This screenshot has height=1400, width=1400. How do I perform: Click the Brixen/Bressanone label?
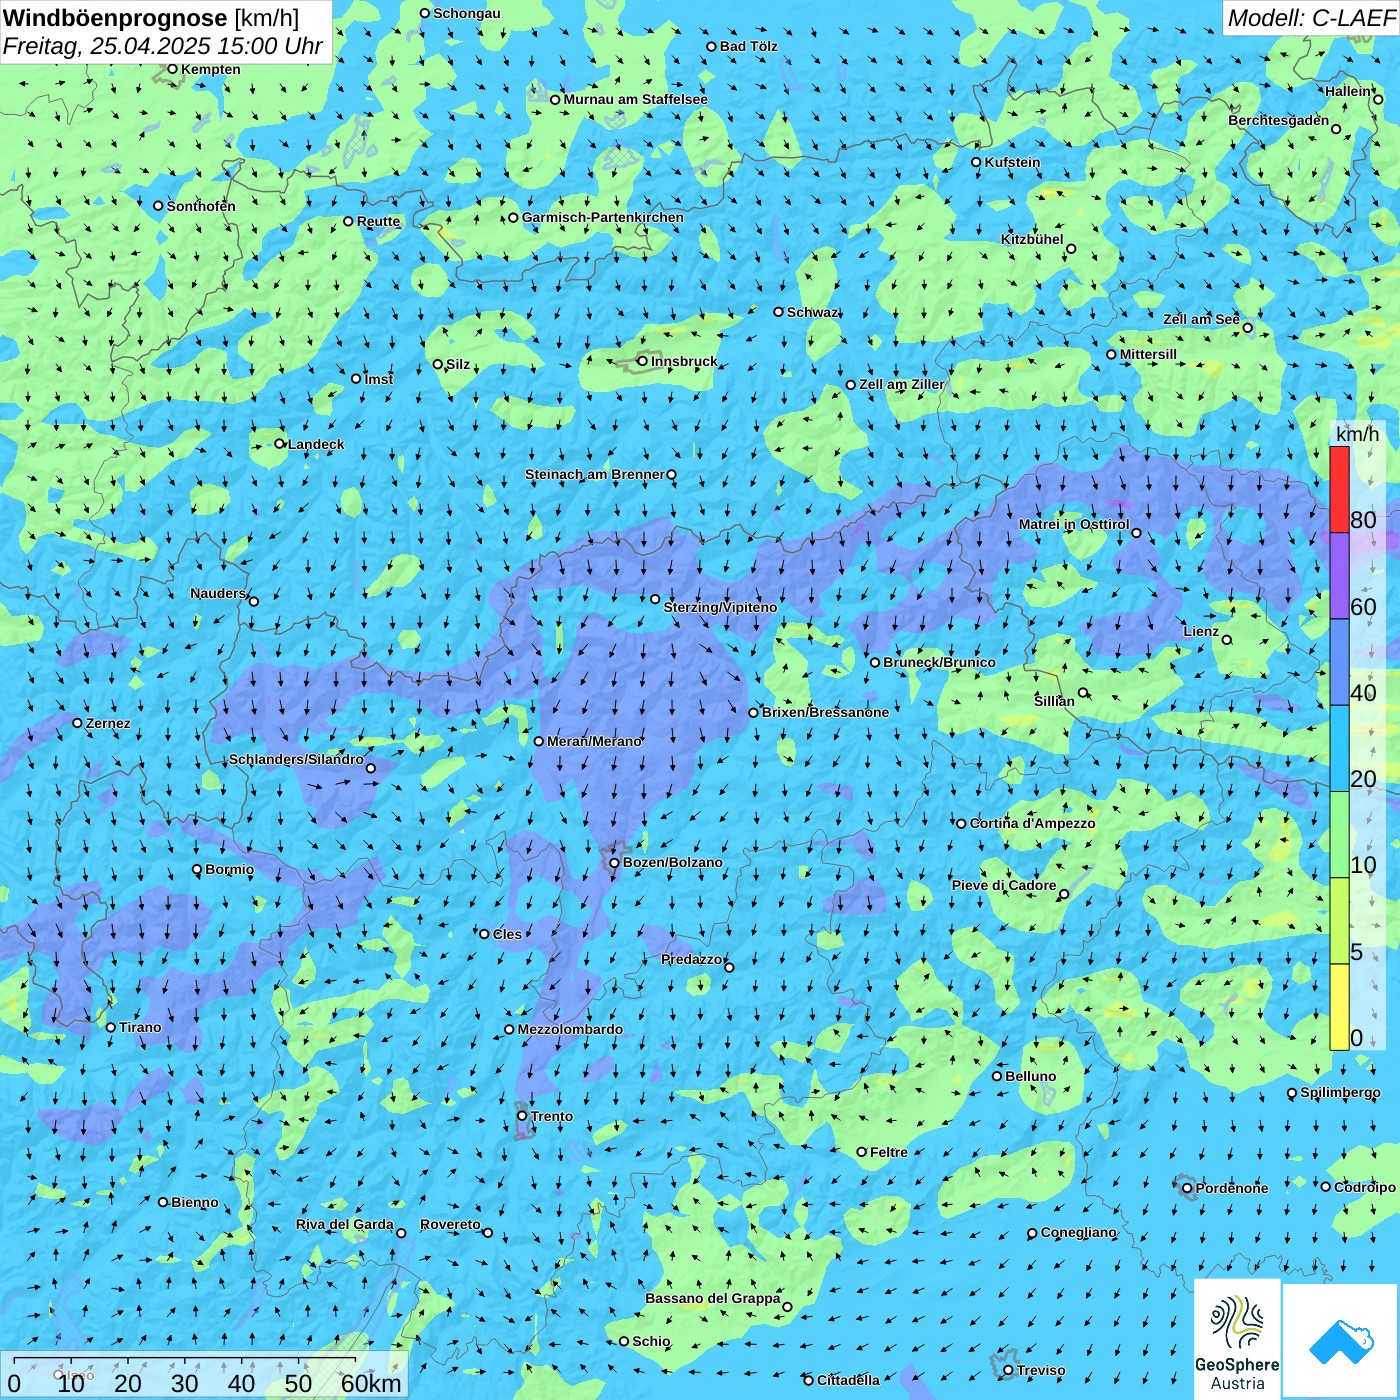[x=825, y=713]
